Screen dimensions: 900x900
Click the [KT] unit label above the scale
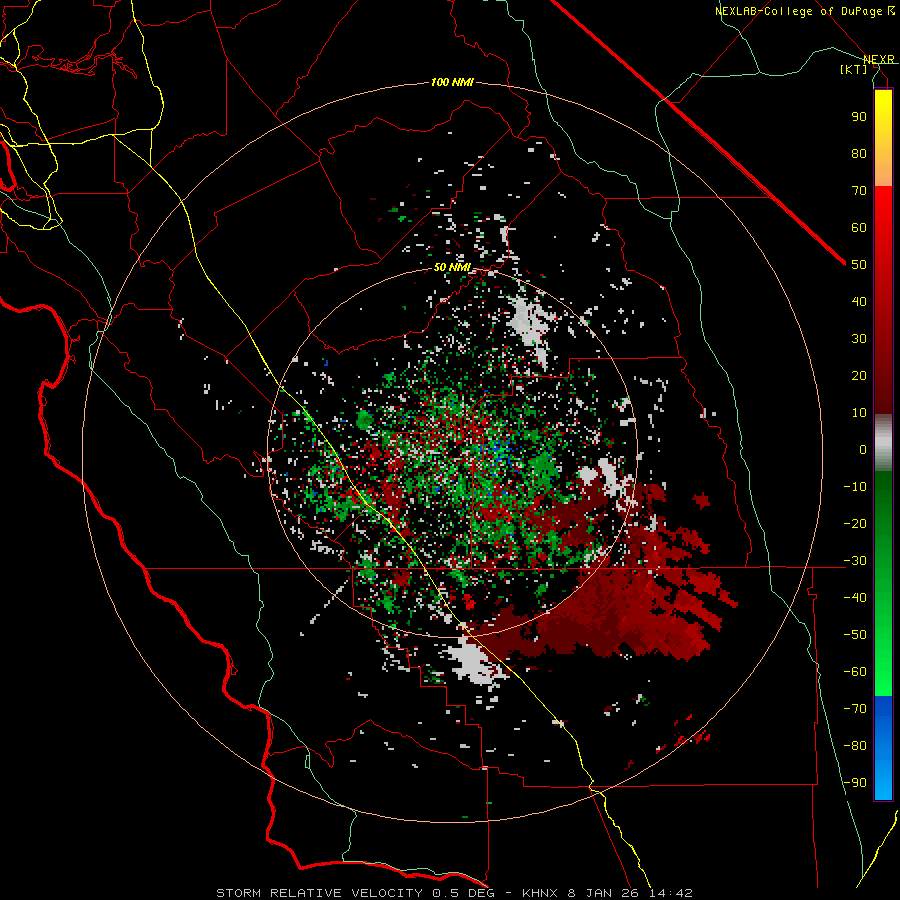pos(854,69)
